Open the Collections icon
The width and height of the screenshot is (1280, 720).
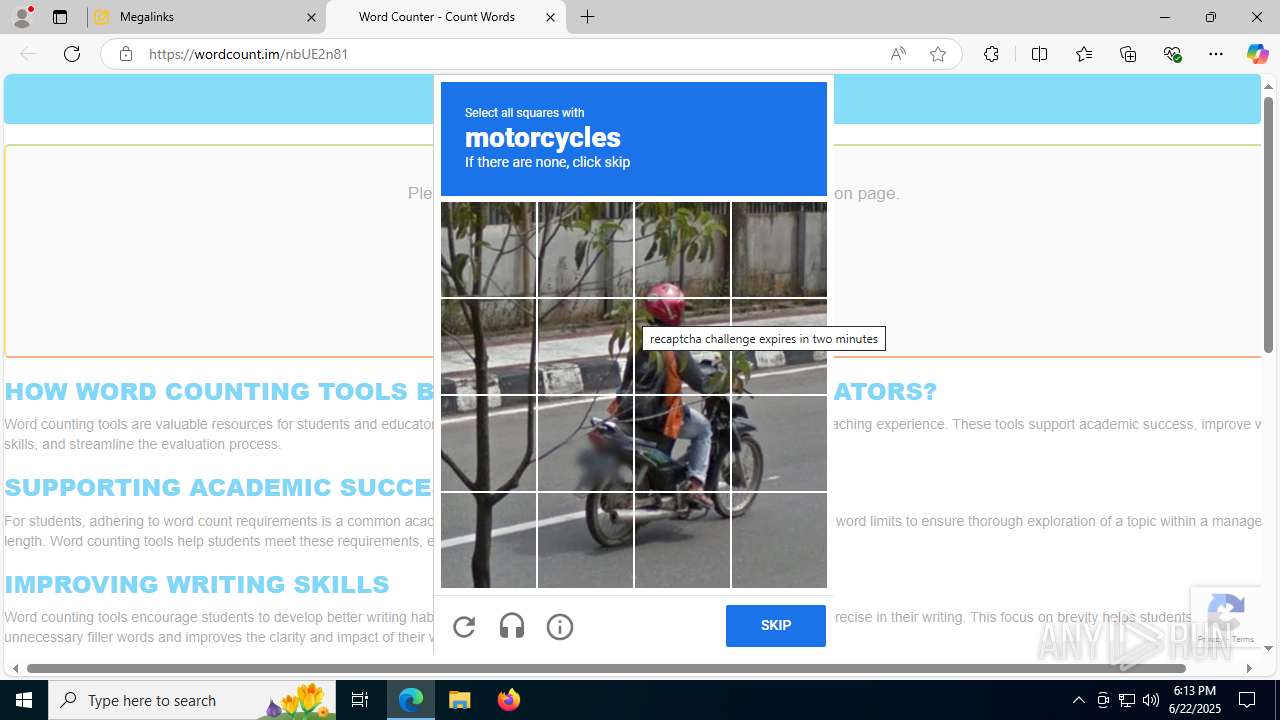coord(1128,54)
